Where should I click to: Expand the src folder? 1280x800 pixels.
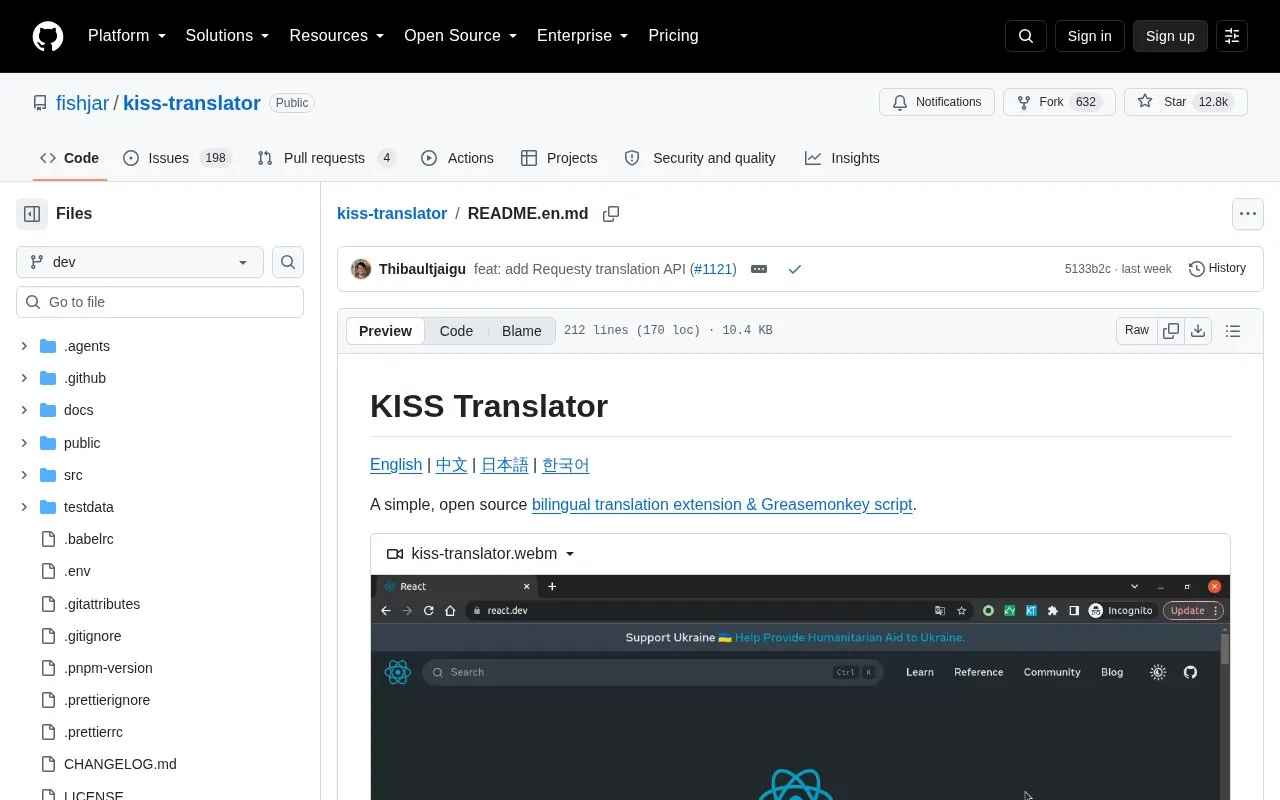24,475
